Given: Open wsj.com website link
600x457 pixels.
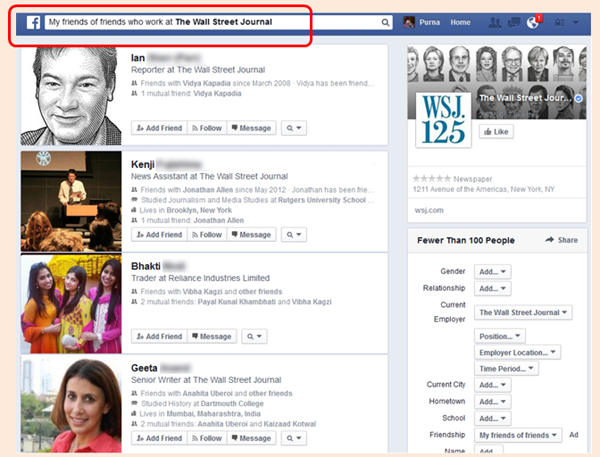Looking at the screenshot, I should pyautogui.click(x=429, y=210).
